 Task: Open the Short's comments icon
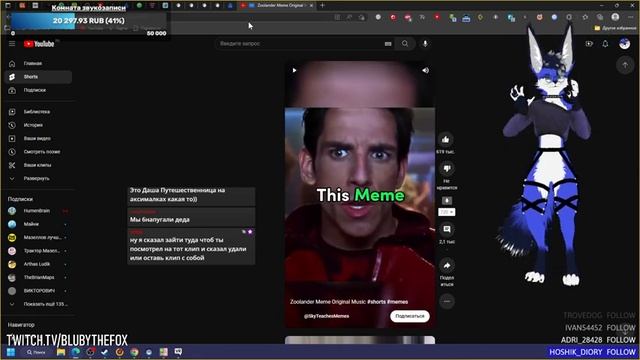coord(447,229)
